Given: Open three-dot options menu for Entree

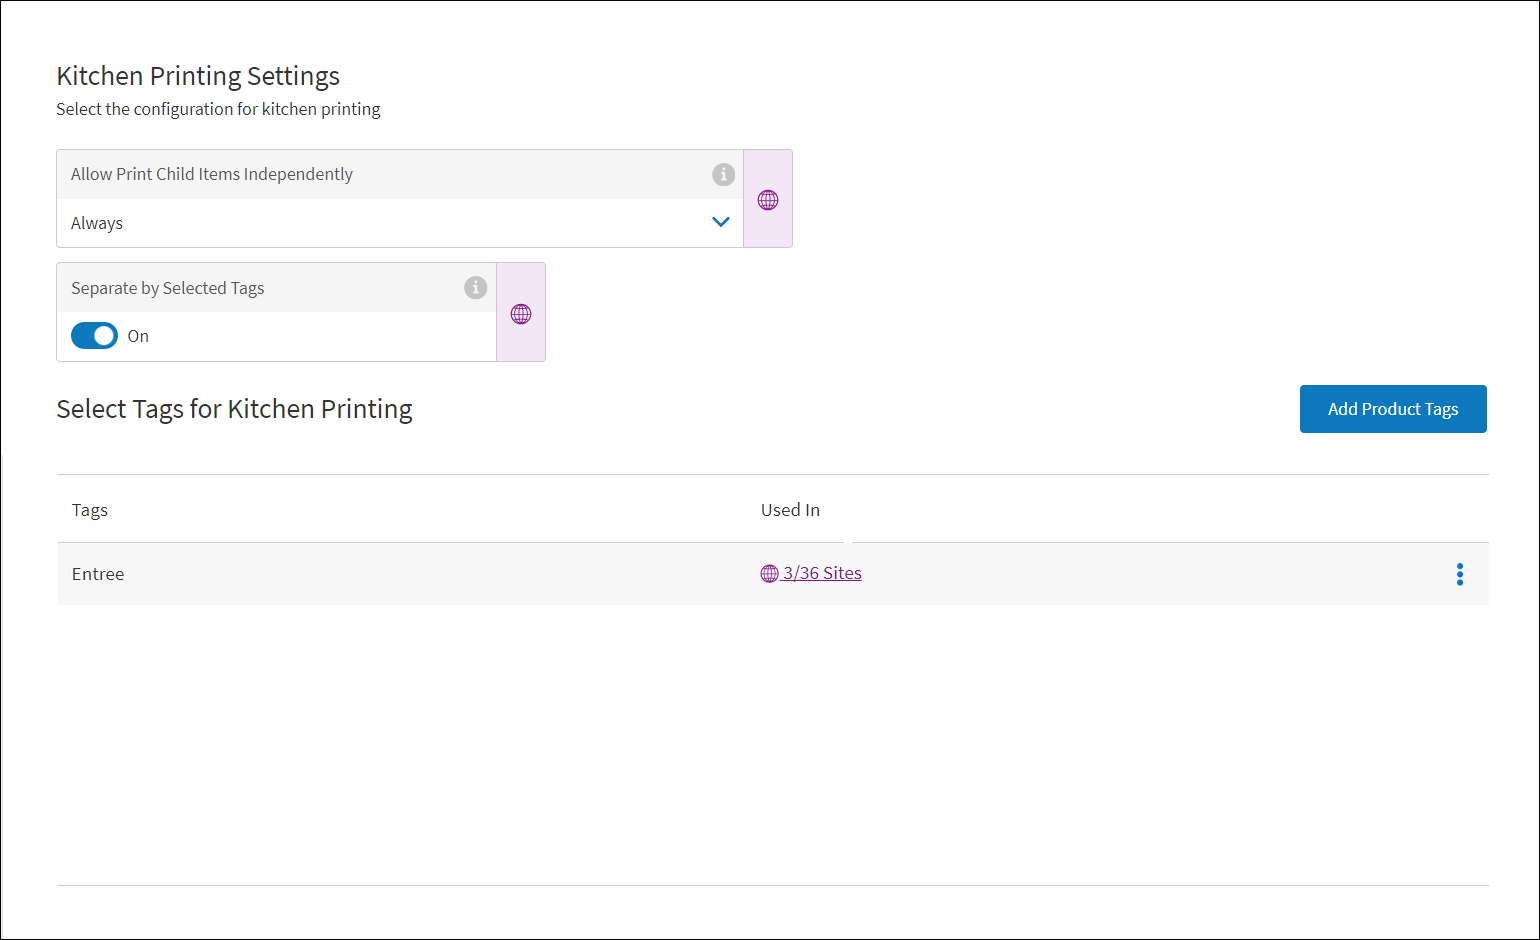Looking at the screenshot, I should click(1459, 574).
